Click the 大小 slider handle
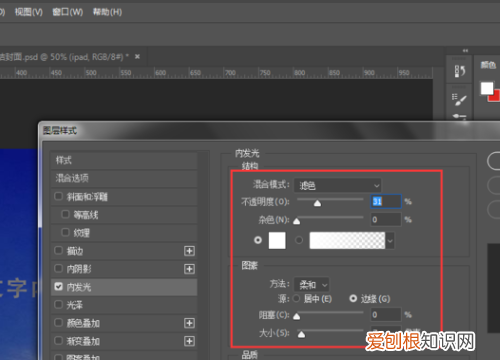The width and height of the screenshot is (500, 360). (x=301, y=334)
